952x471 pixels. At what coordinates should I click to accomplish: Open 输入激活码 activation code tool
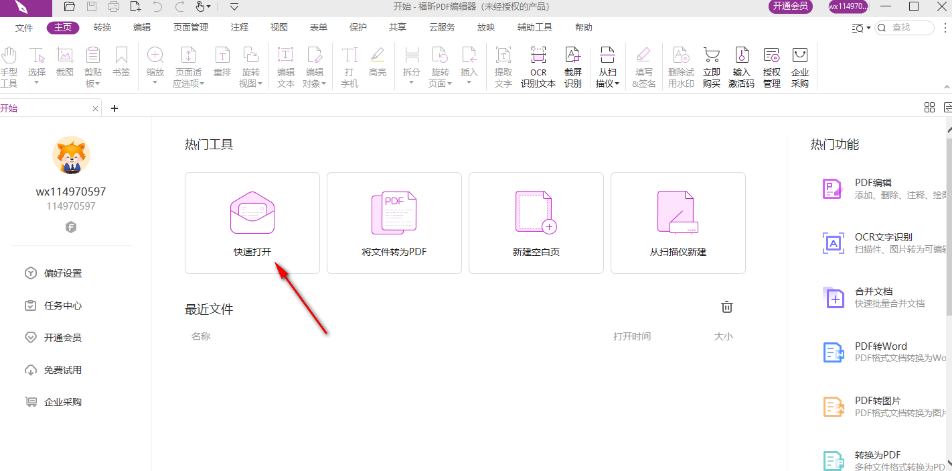741,66
